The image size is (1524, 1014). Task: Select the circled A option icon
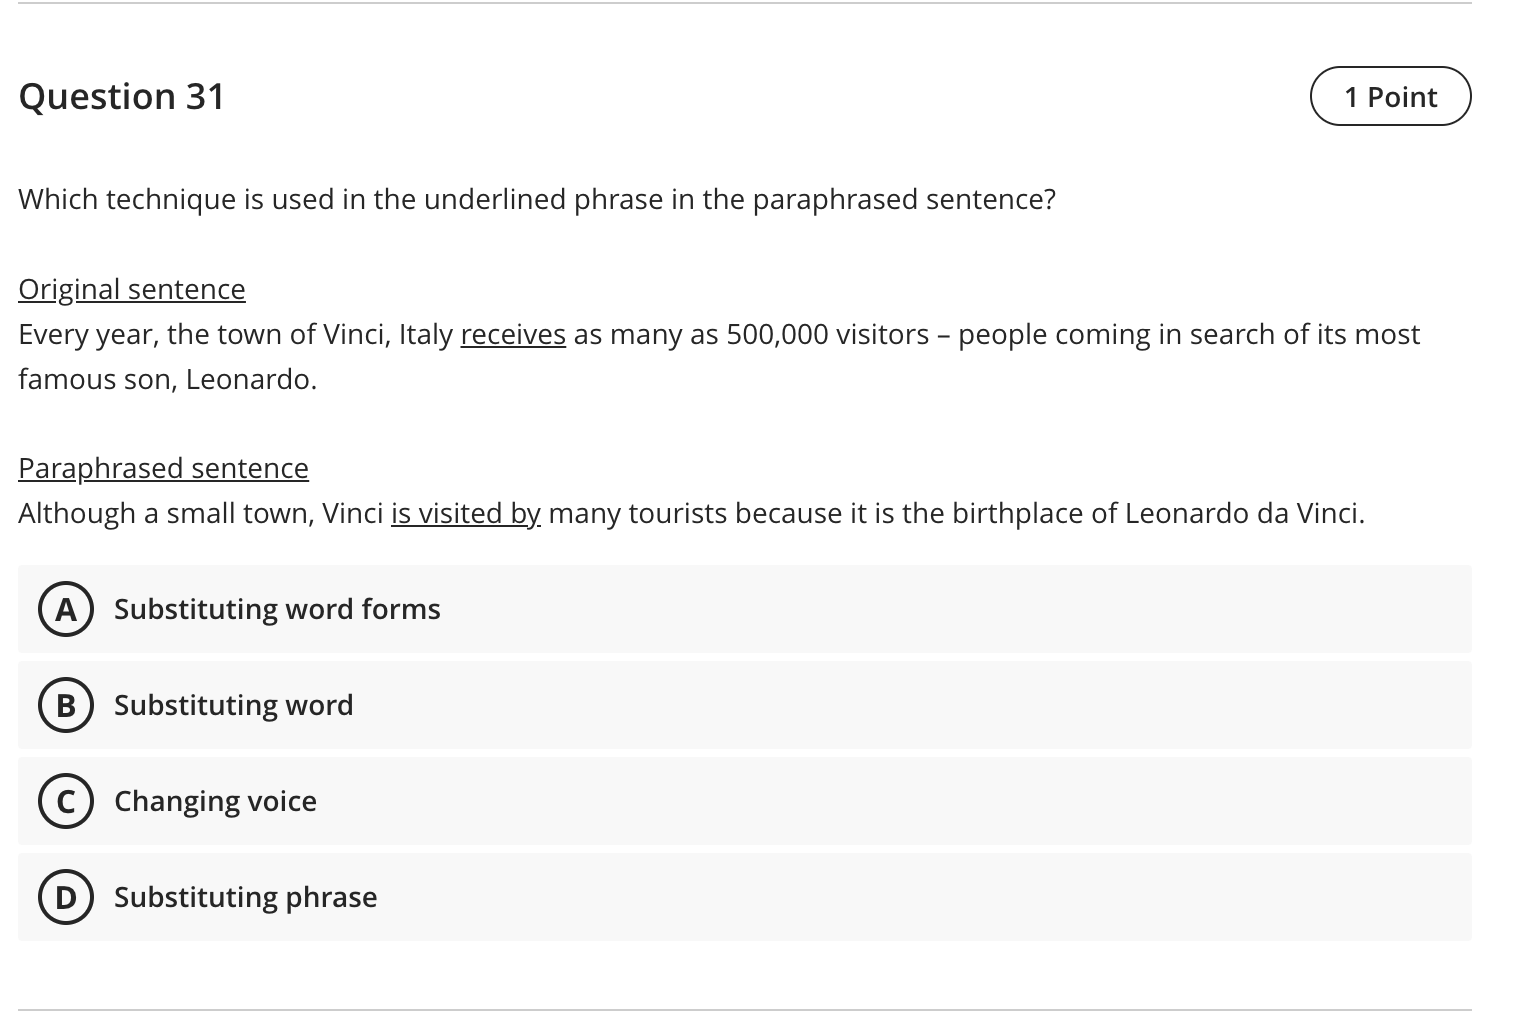66,609
